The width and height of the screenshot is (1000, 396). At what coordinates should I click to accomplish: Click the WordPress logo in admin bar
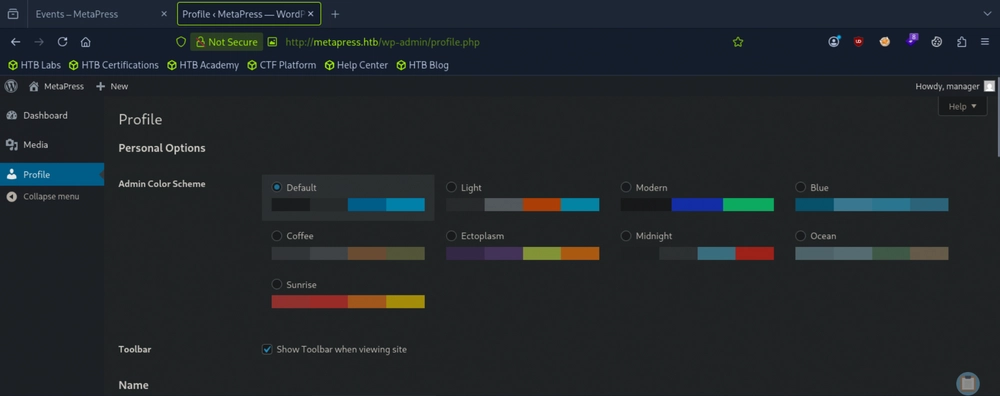click(11, 86)
